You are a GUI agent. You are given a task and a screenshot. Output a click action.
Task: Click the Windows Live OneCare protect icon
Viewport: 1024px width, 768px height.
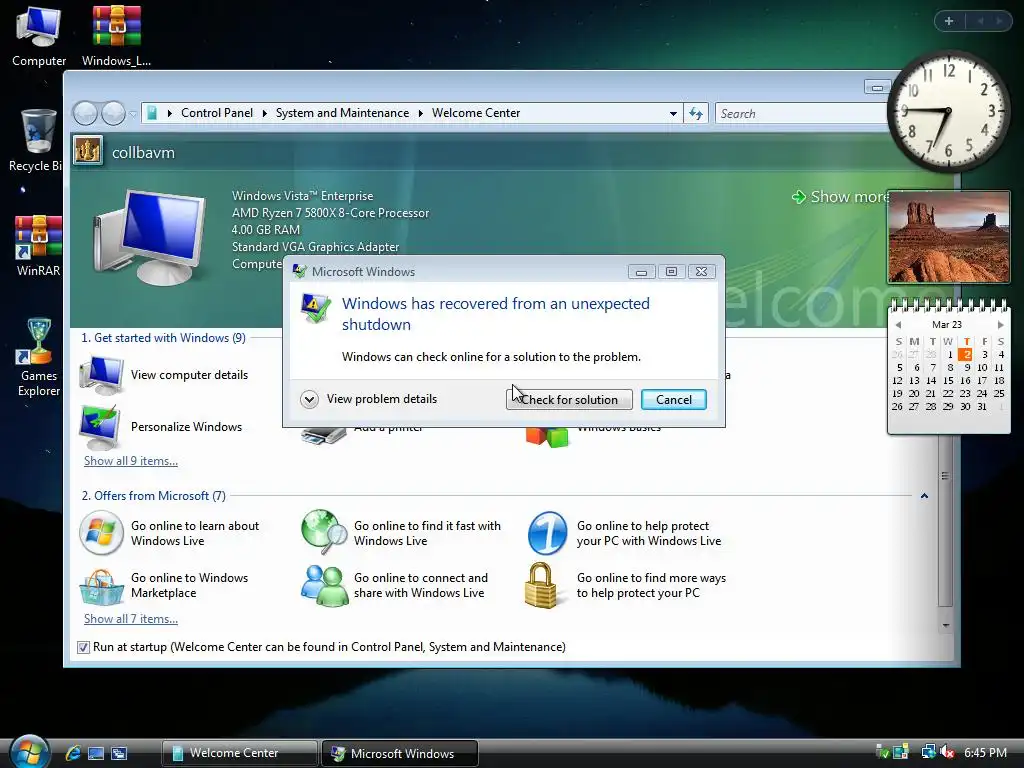[547, 533]
